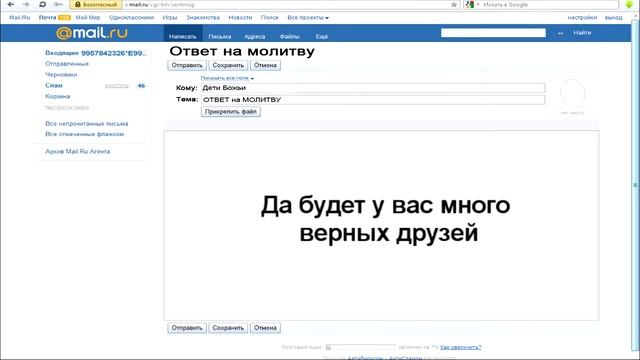The width and height of the screenshot is (640, 360).
Task: Open the Поиск link
Action: 269,18
